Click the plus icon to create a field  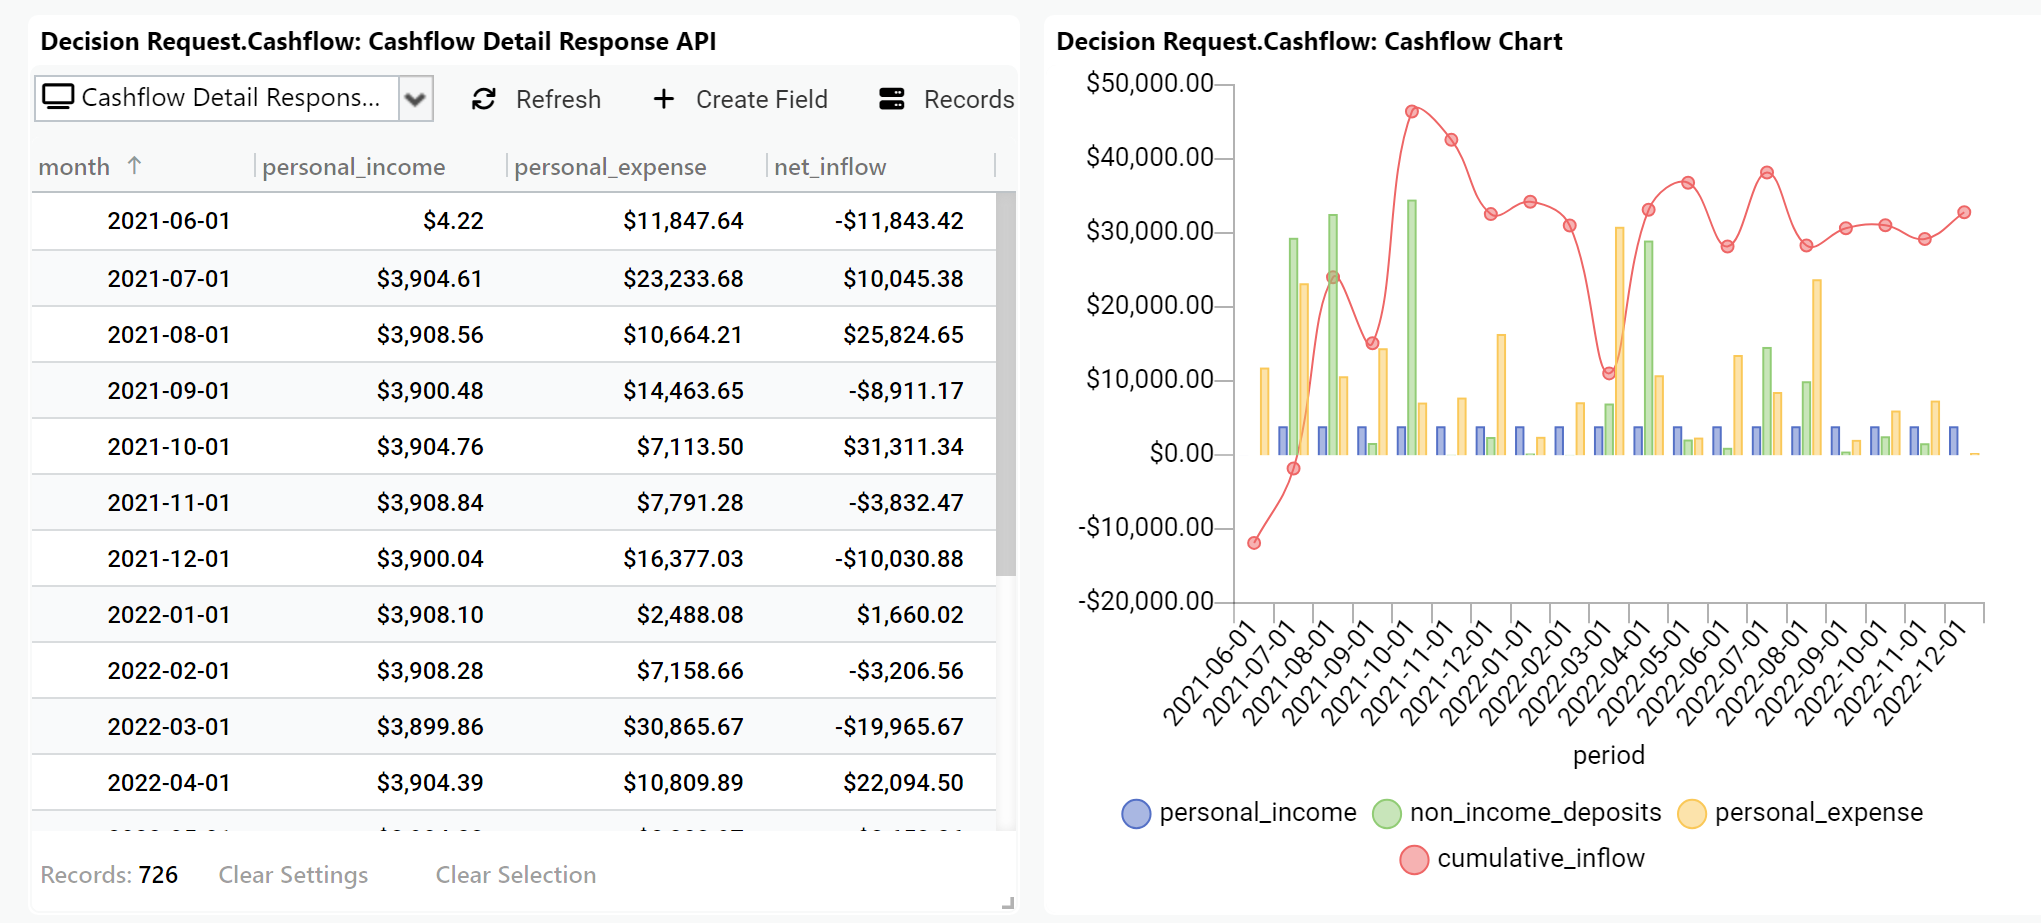[663, 99]
